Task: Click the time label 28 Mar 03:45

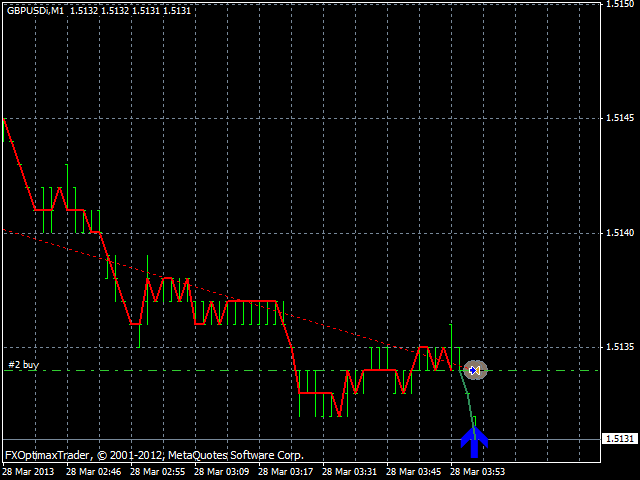Action: 413,472
